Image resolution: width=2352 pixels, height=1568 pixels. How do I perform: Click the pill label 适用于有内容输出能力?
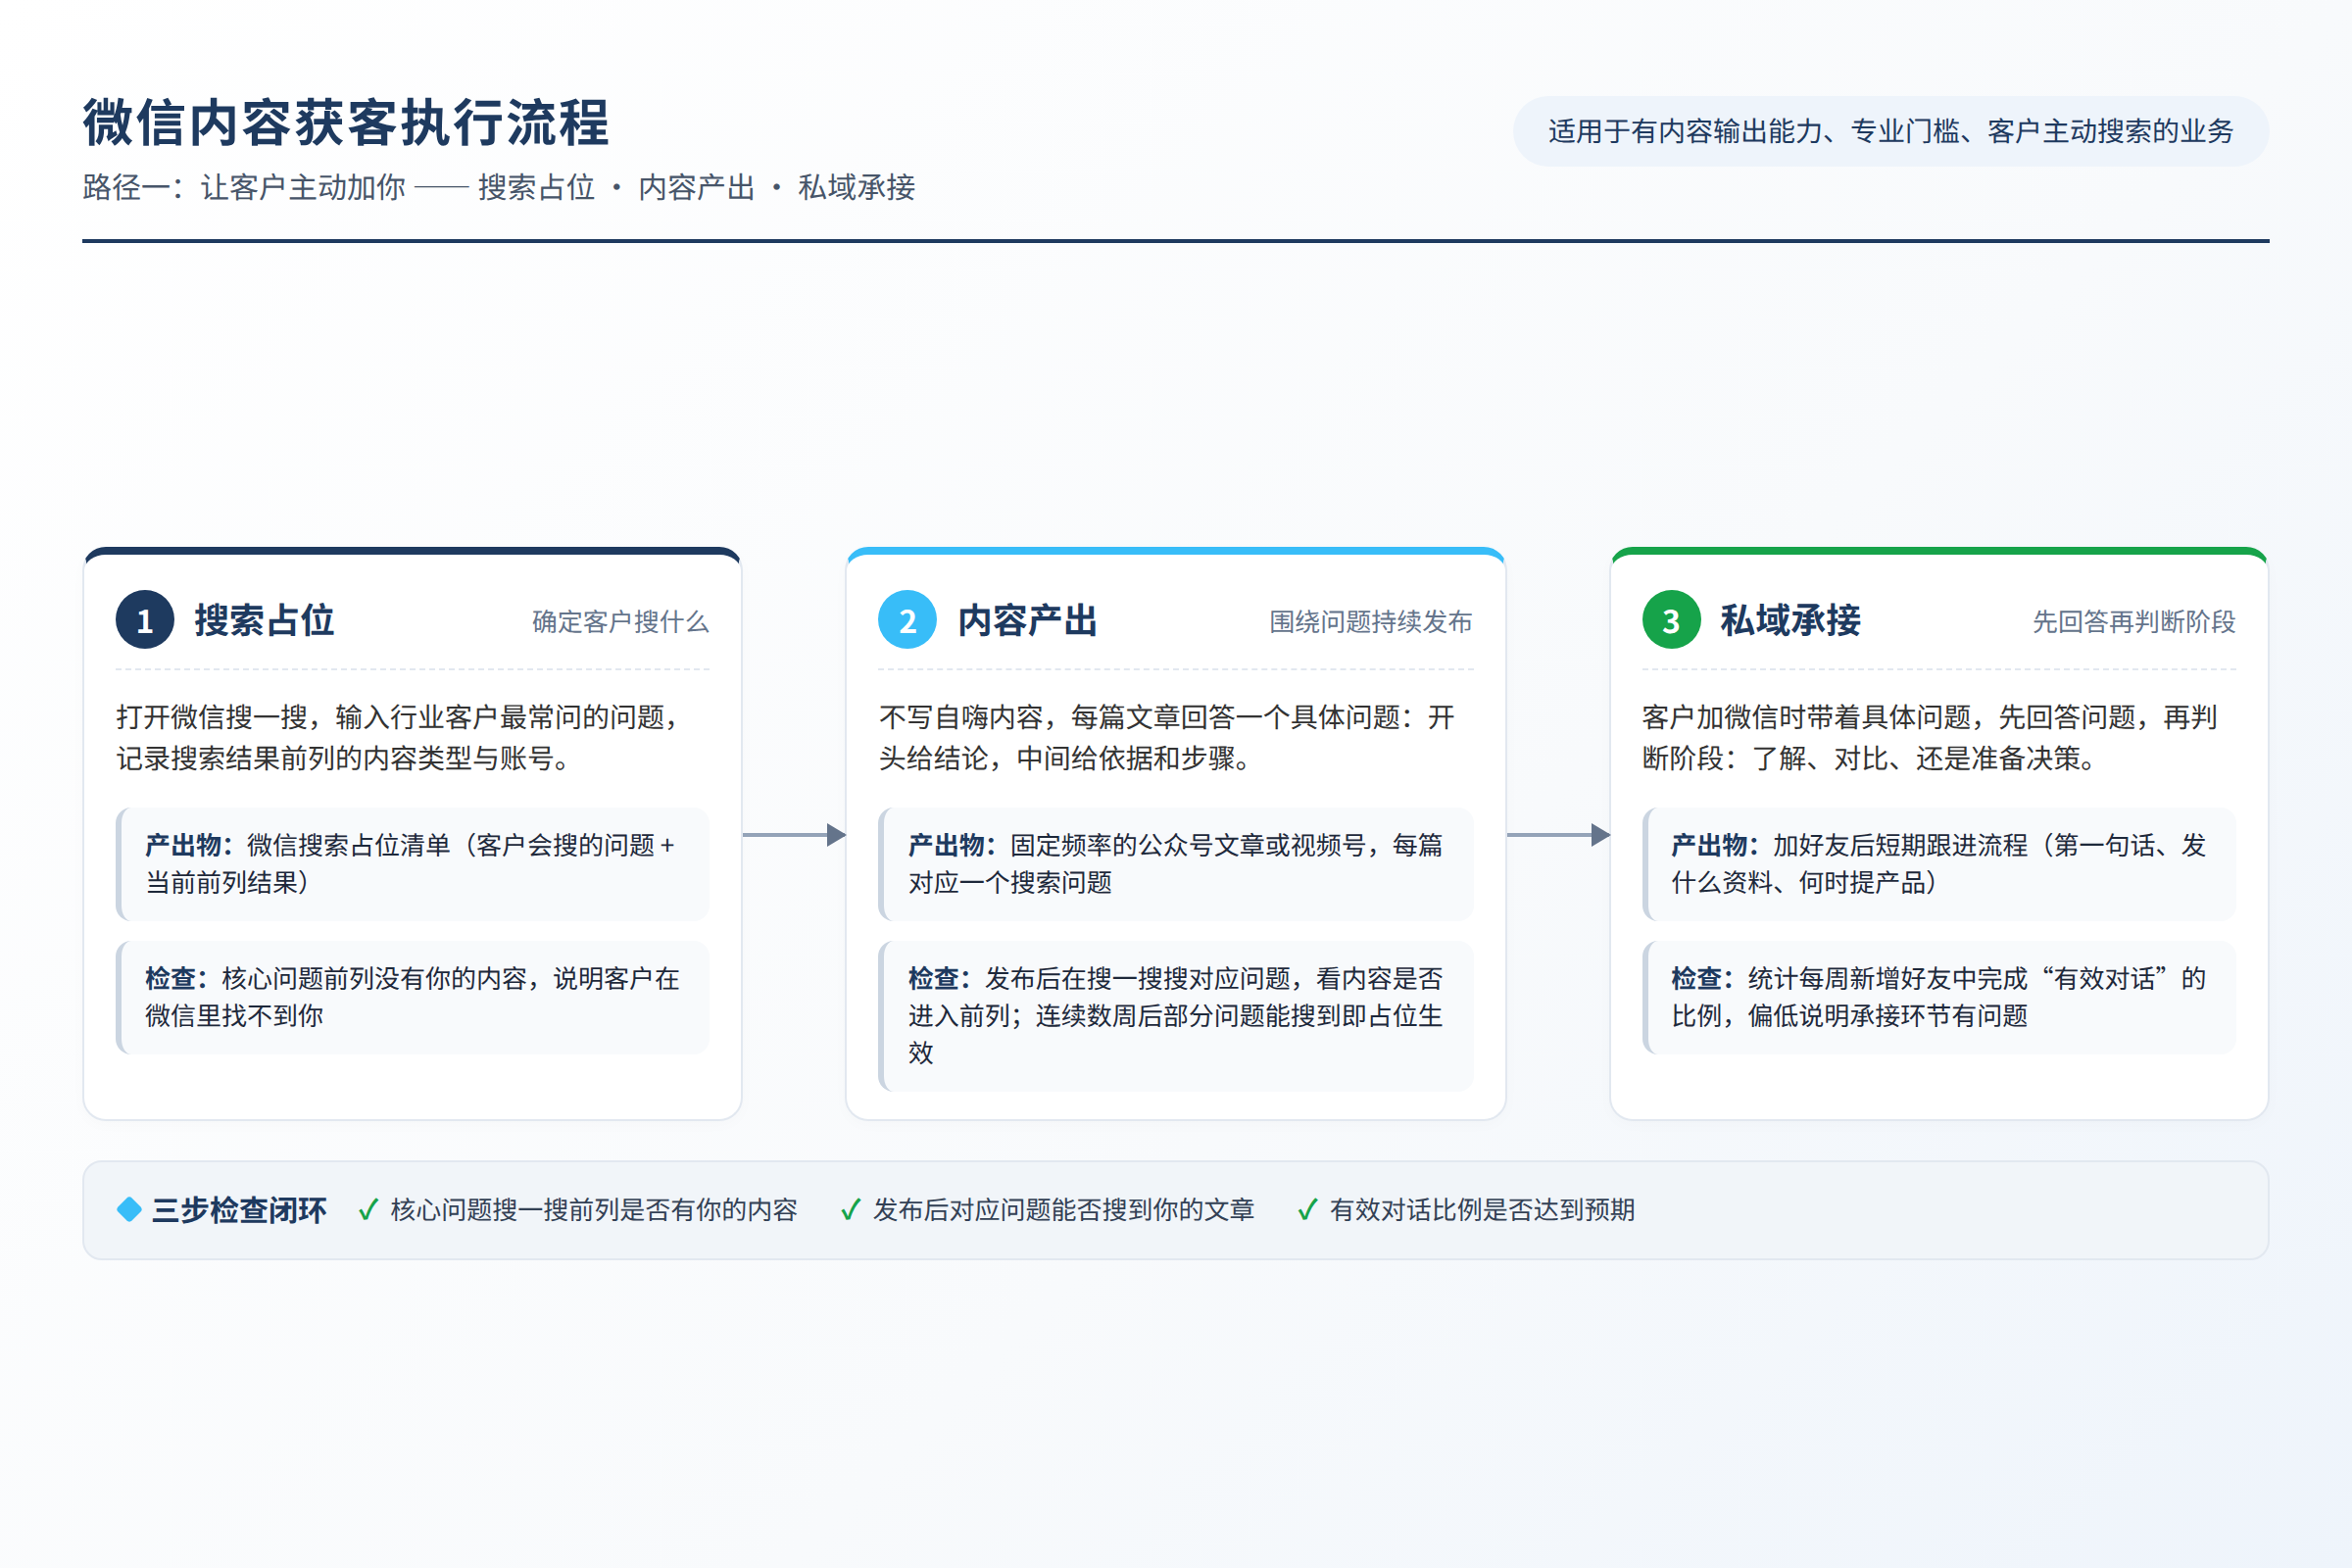(1890, 131)
